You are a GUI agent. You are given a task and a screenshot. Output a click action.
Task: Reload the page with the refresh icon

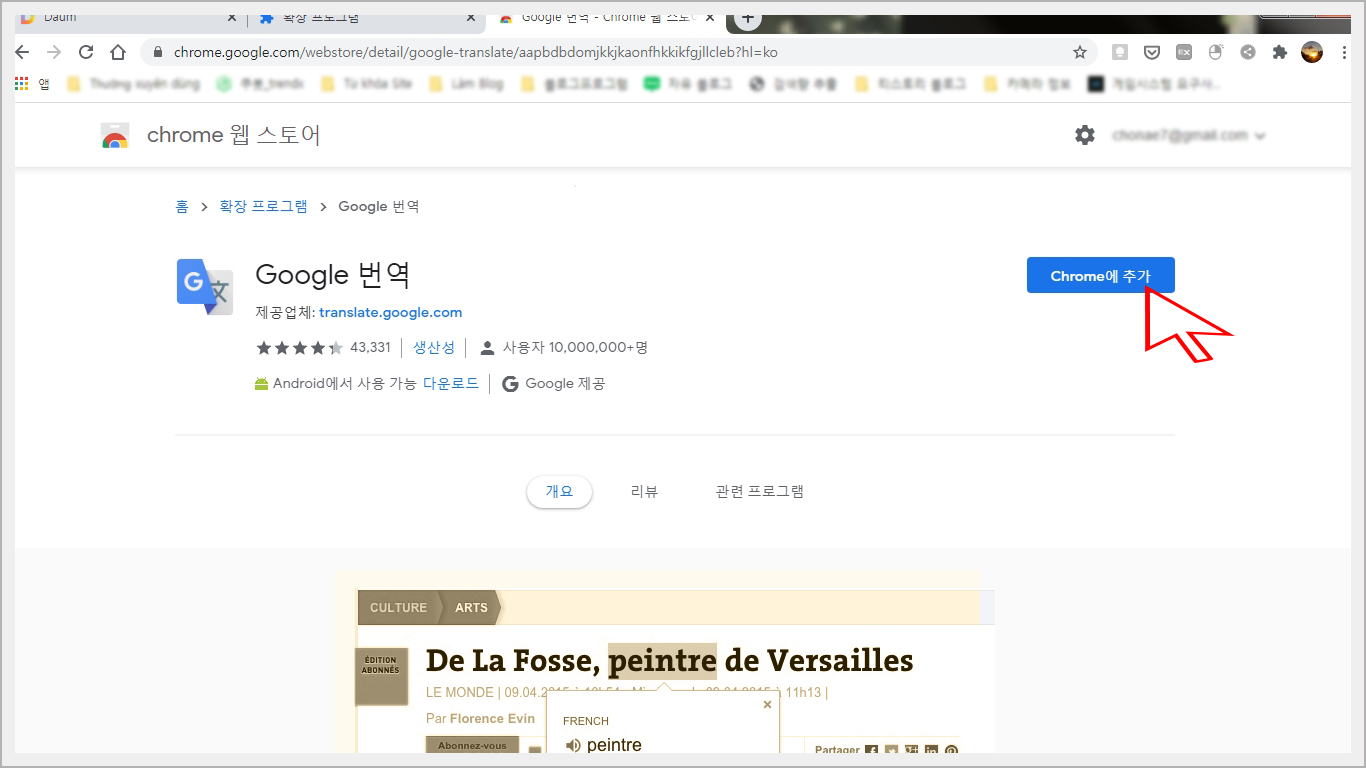click(x=86, y=52)
